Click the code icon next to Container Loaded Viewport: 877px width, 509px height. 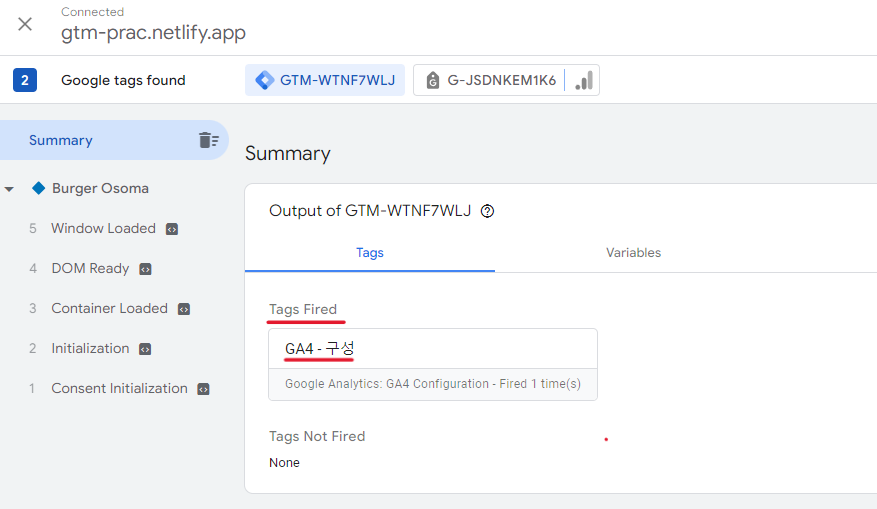click(x=184, y=309)
